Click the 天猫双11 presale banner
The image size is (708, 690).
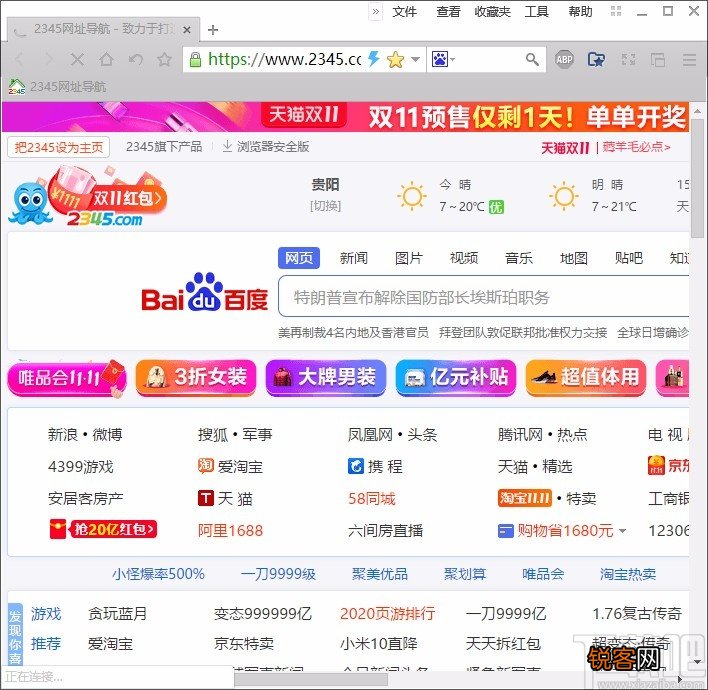point(345,117)
